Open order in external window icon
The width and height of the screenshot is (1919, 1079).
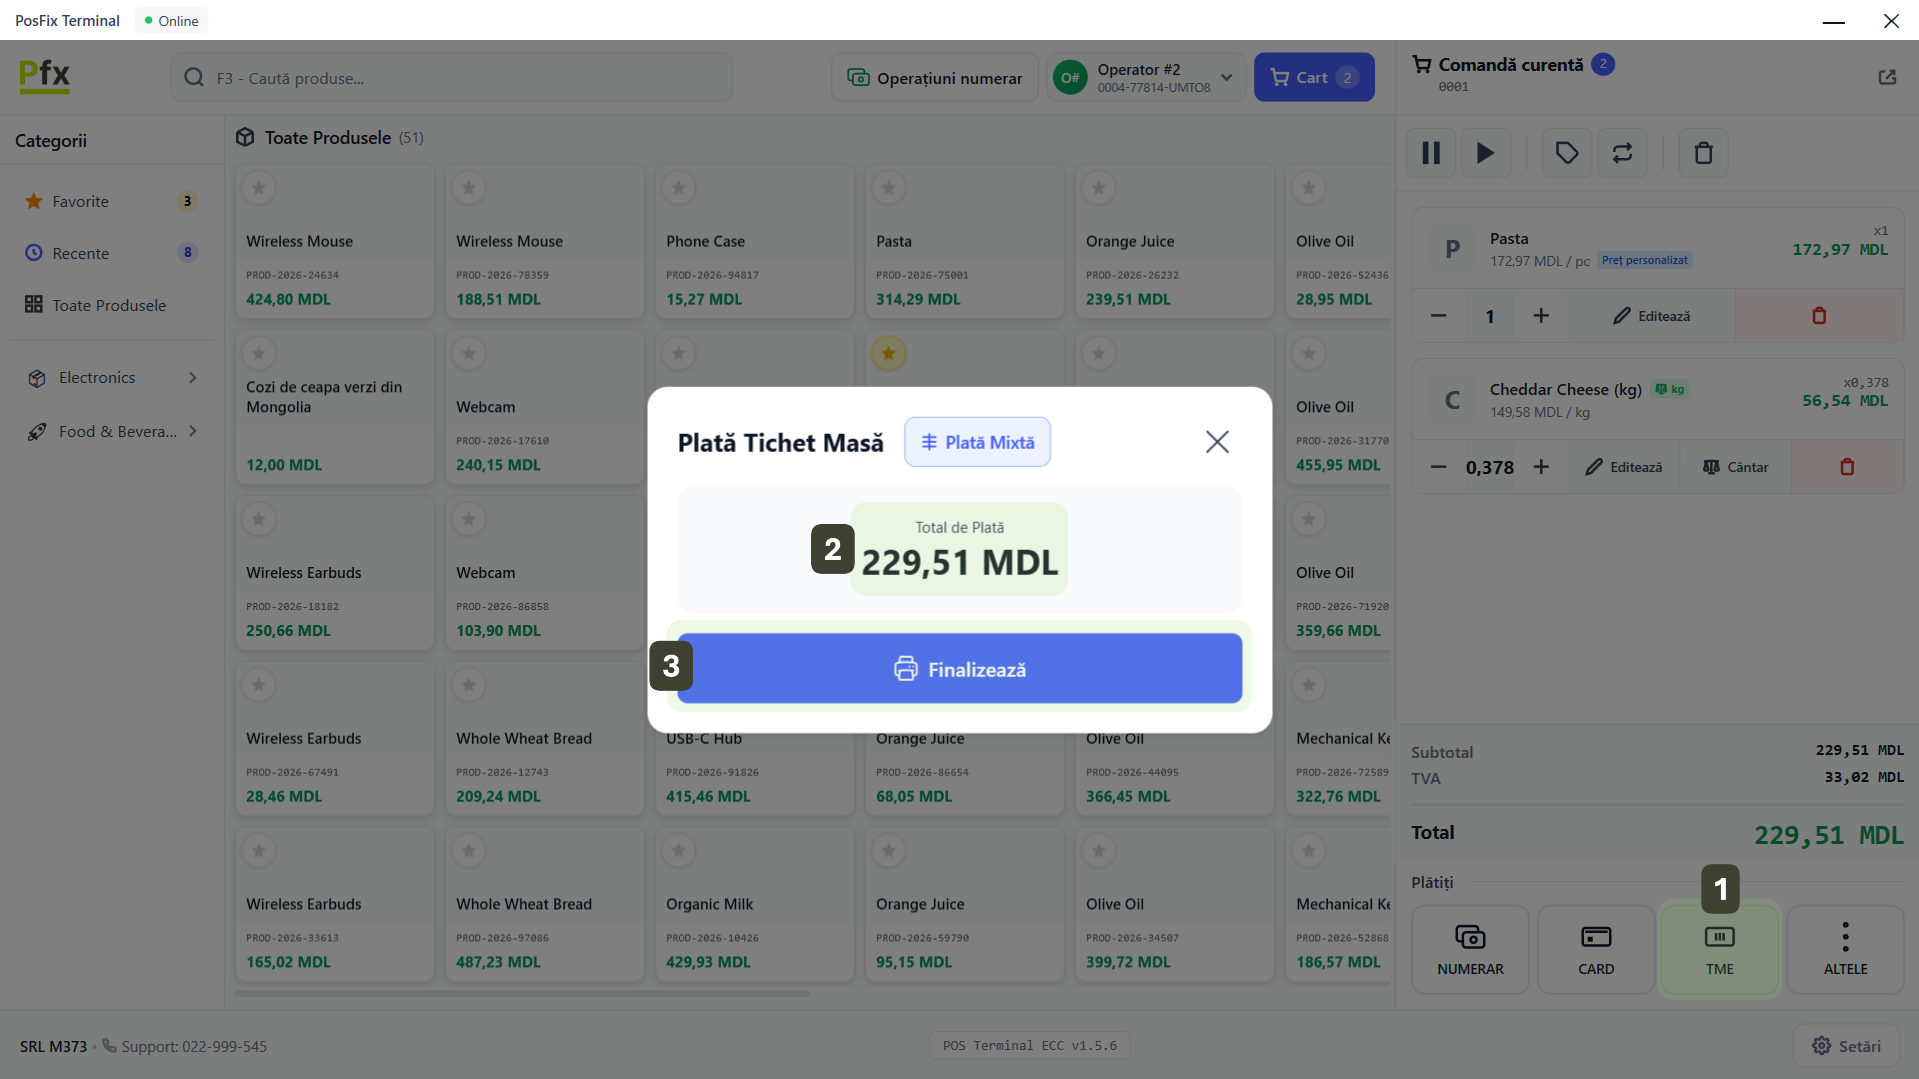point(1887,77)
